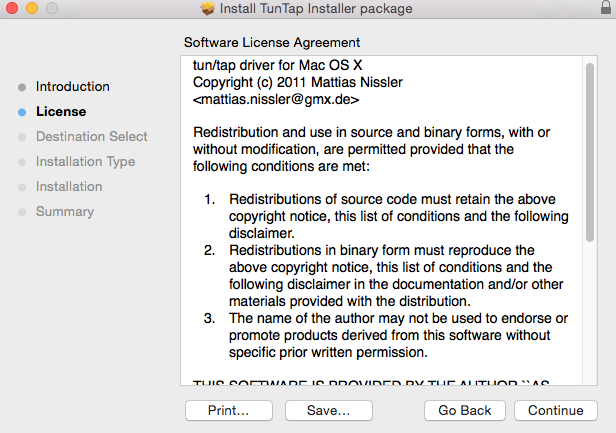
Task: Select the Summary step label
Action: (65, 211)
